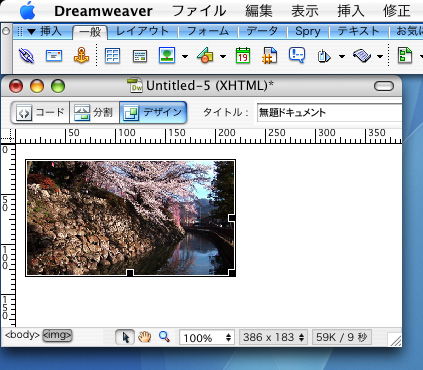Expand the image insert dropdown arrow
This screenshot has width=423, height=370.
tap(185, 56)
